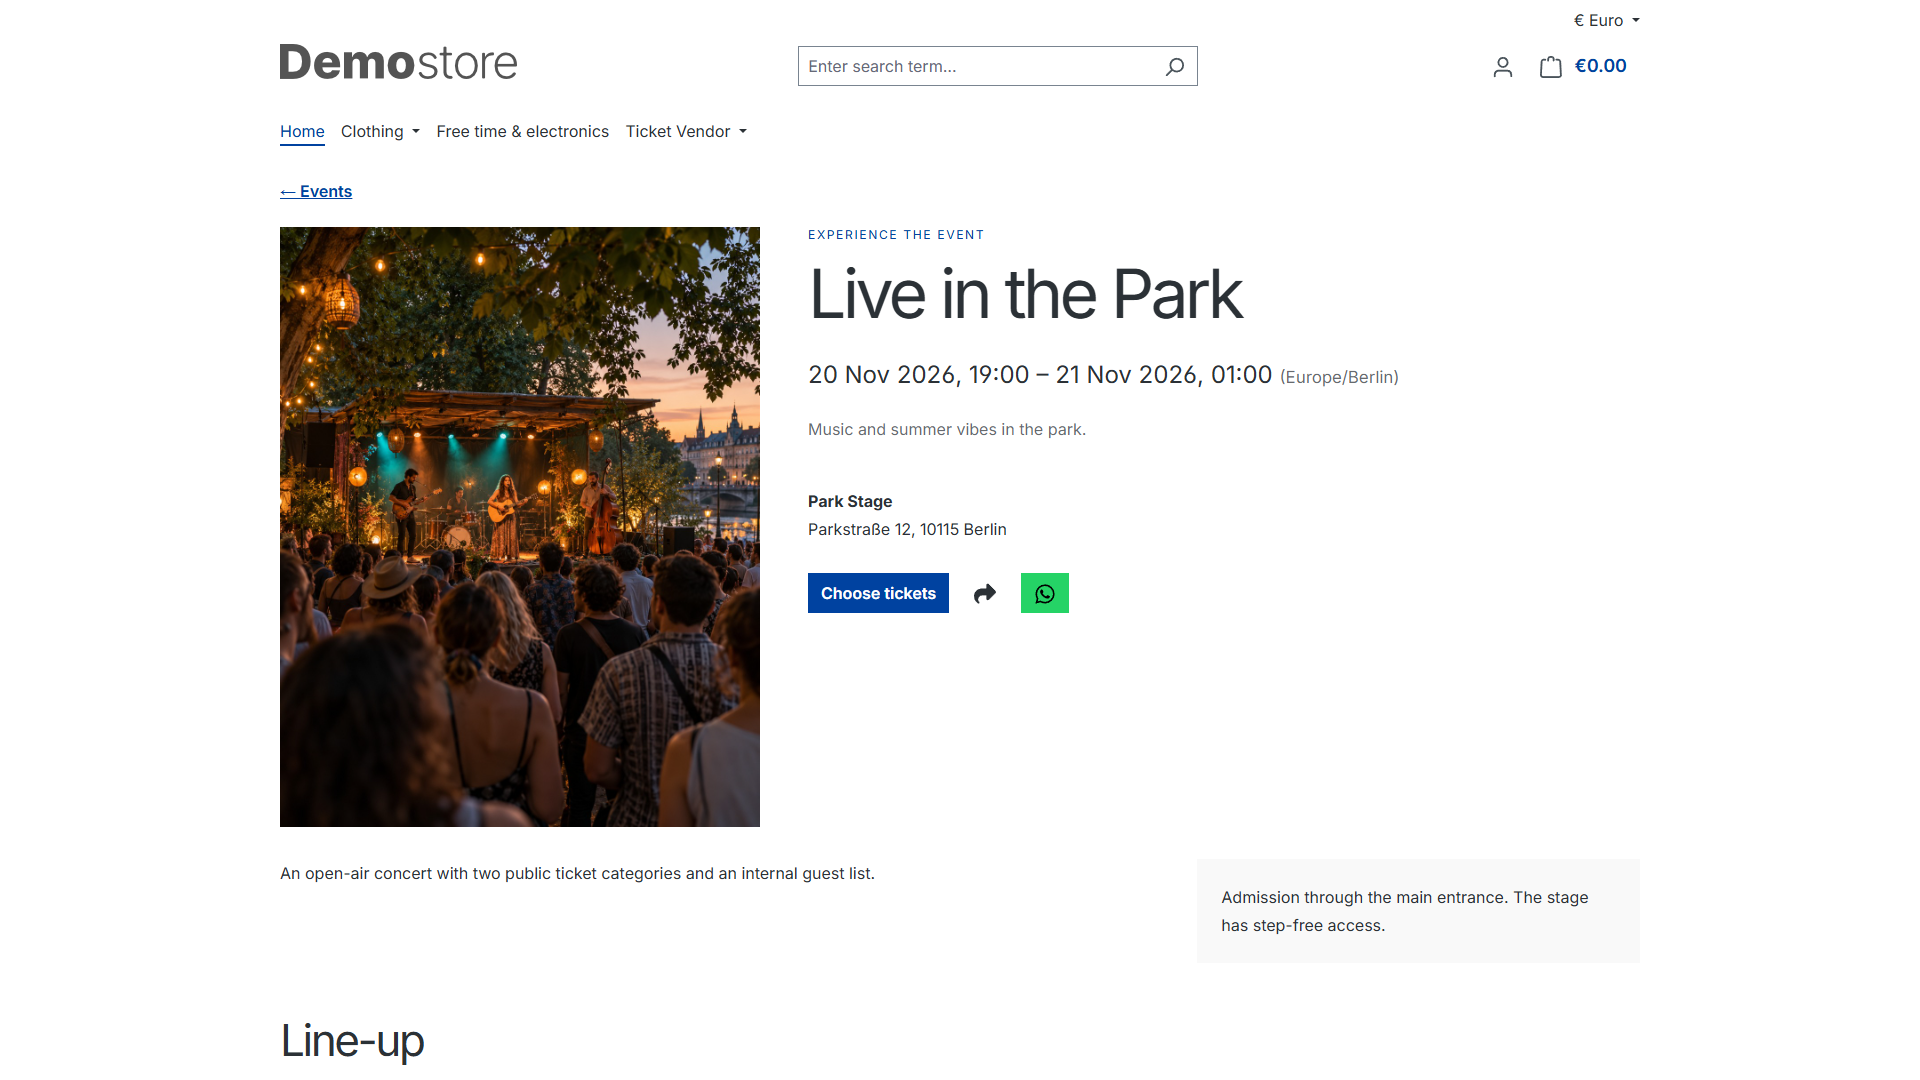Follow the back to Events link
Viewport: 1920px width, 1080px height.
point(316,191)
